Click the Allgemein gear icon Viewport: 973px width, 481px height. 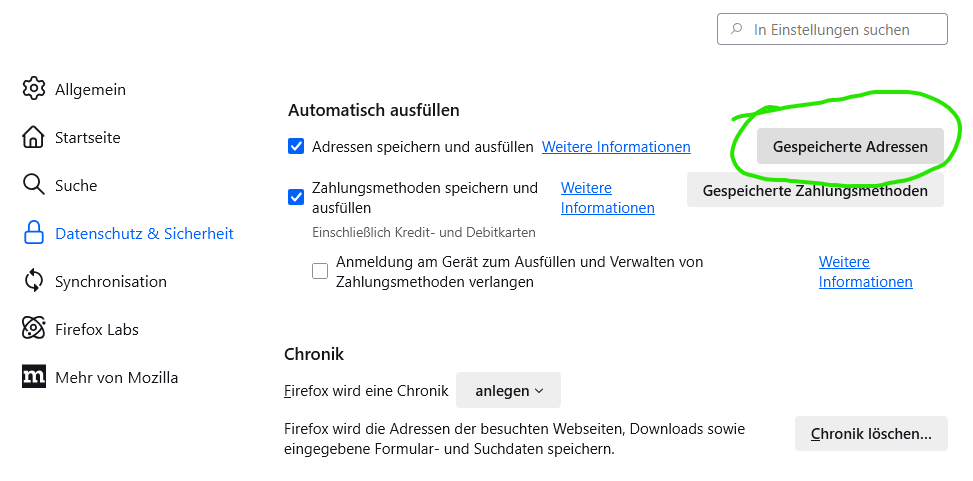34,89
